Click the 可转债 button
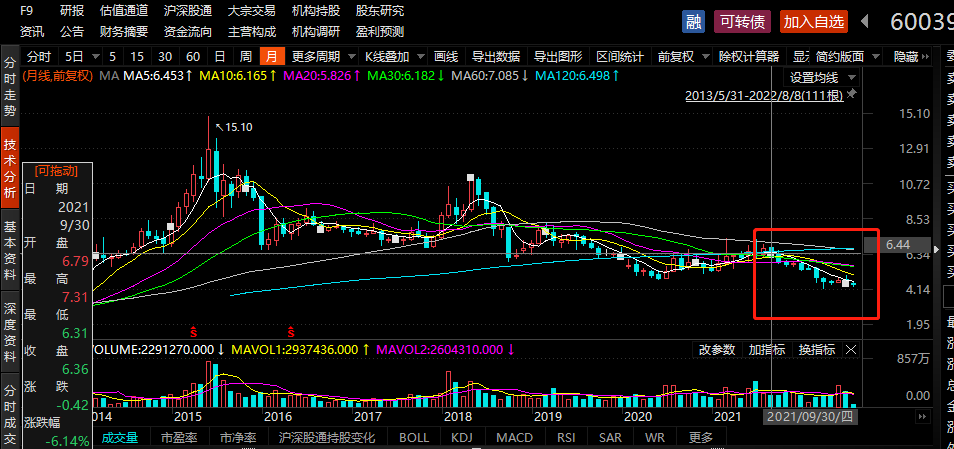Screen dimensions: 954x449 point(743,21)
